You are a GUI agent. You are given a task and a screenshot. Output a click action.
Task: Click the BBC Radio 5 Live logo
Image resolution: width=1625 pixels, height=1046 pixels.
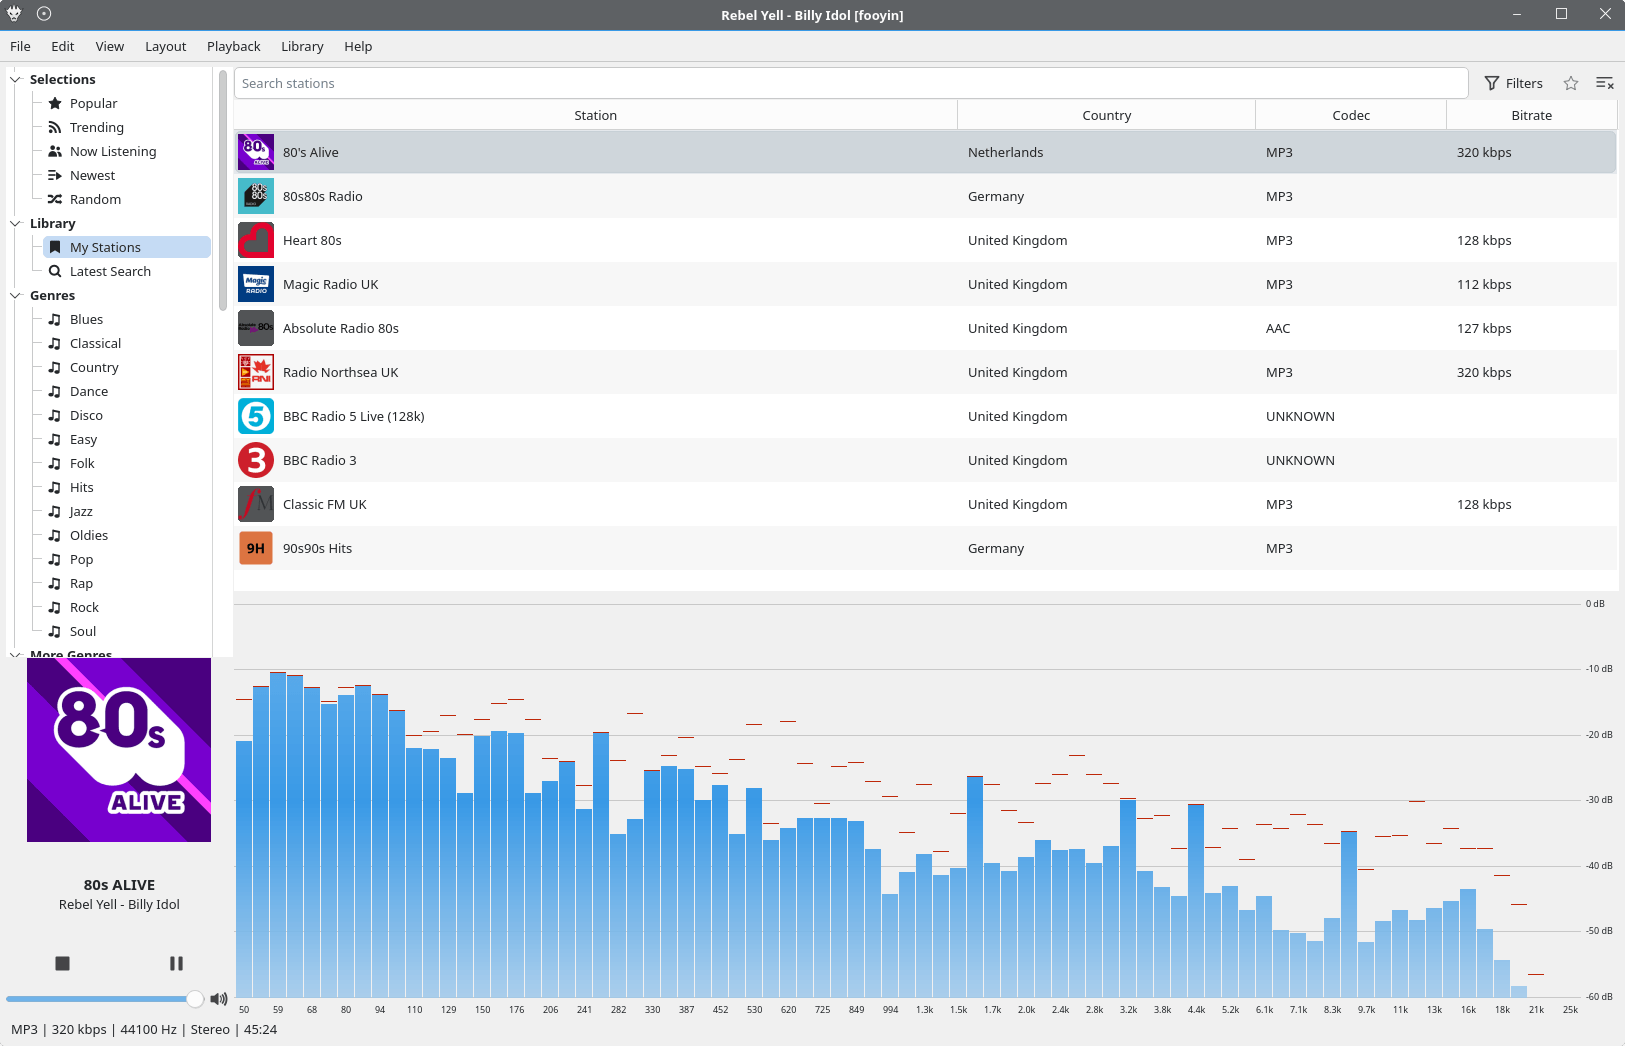pos(256,416)
